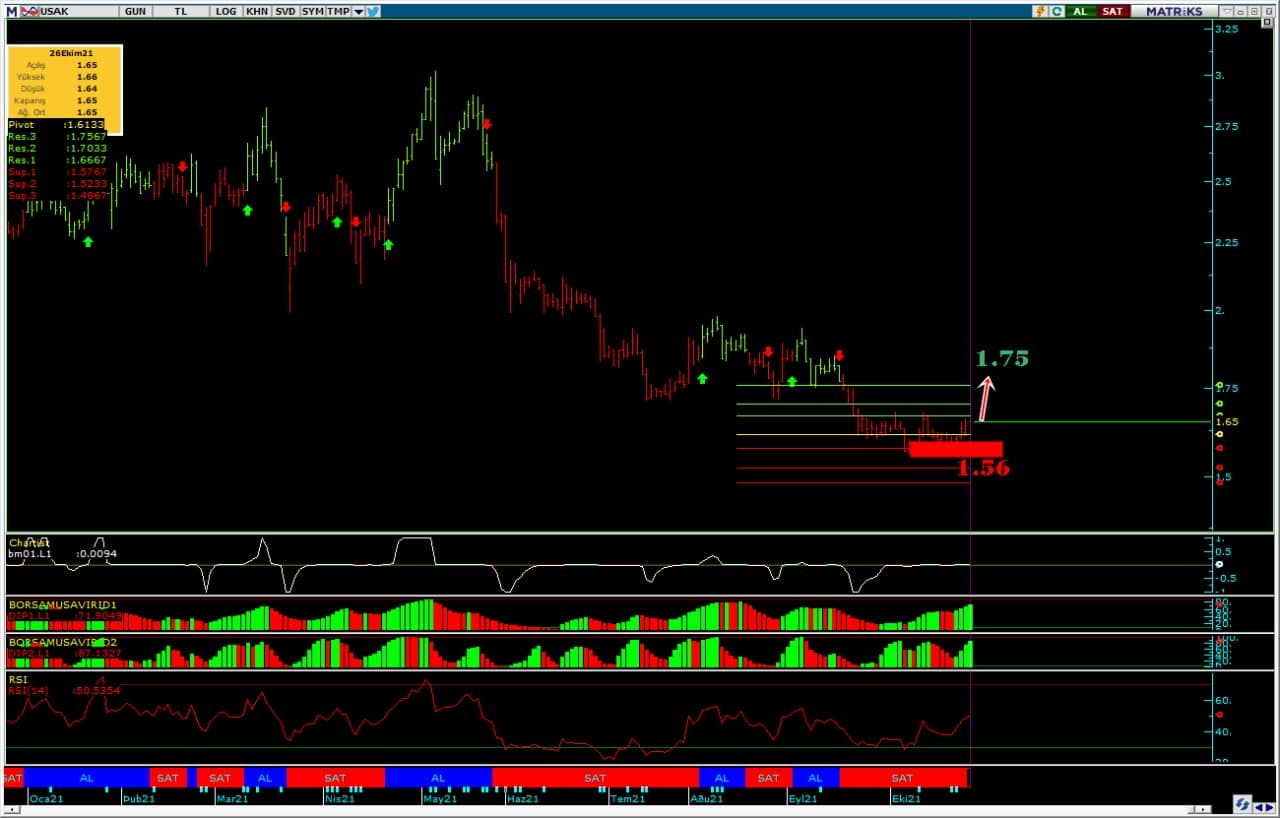Toggle the SVD button

pyautogui.click(x=286, y=11)
